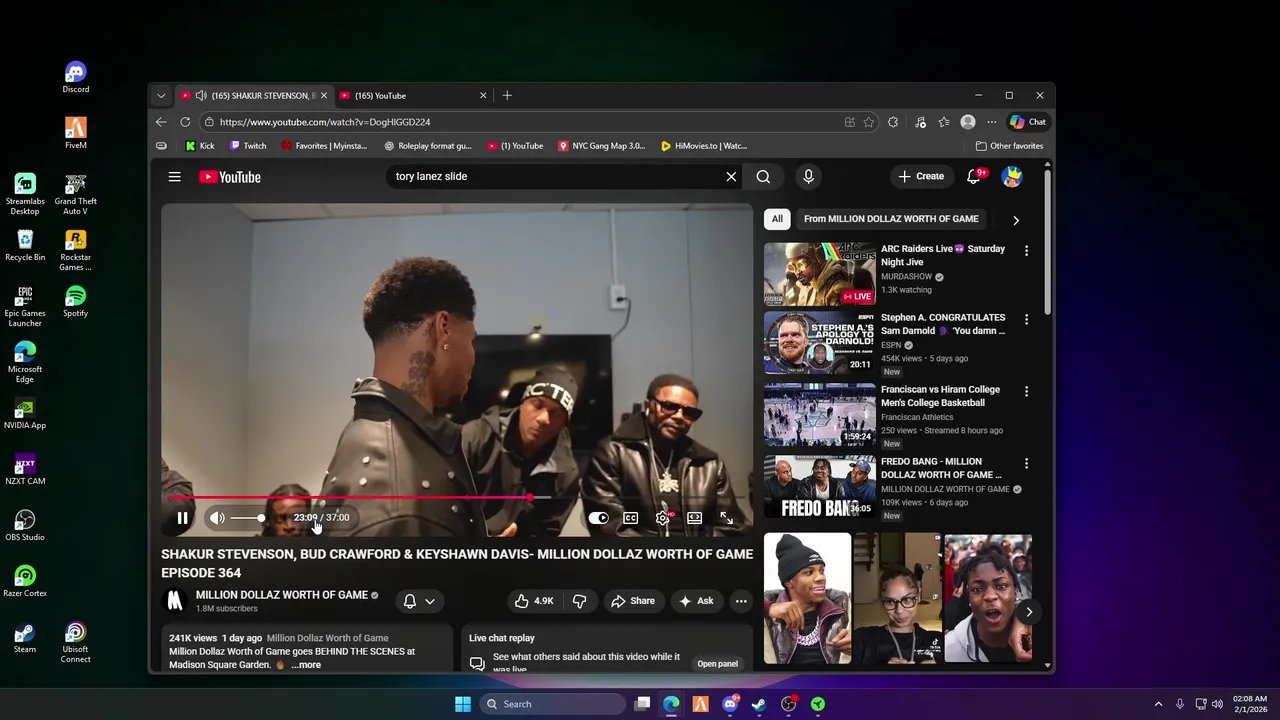Open the account avatar menu
Viewport: 1280px width, 720px height.
(1012, 177)
